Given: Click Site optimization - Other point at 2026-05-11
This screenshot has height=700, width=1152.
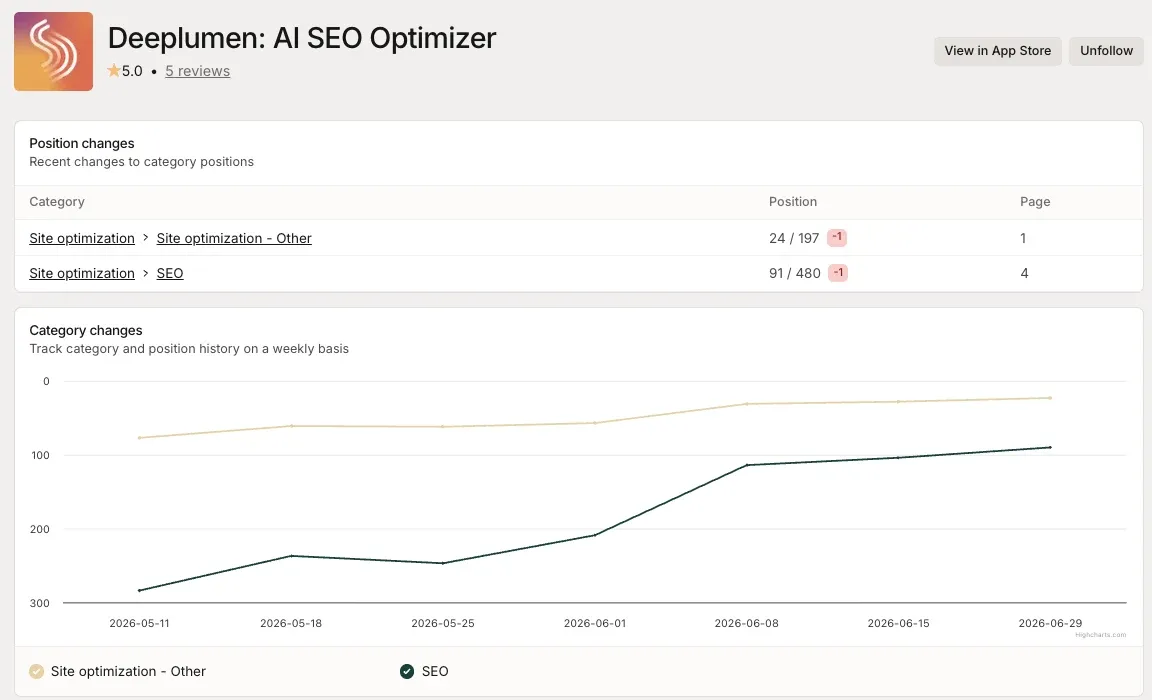Looking at the screenshot, I should 140,438.
